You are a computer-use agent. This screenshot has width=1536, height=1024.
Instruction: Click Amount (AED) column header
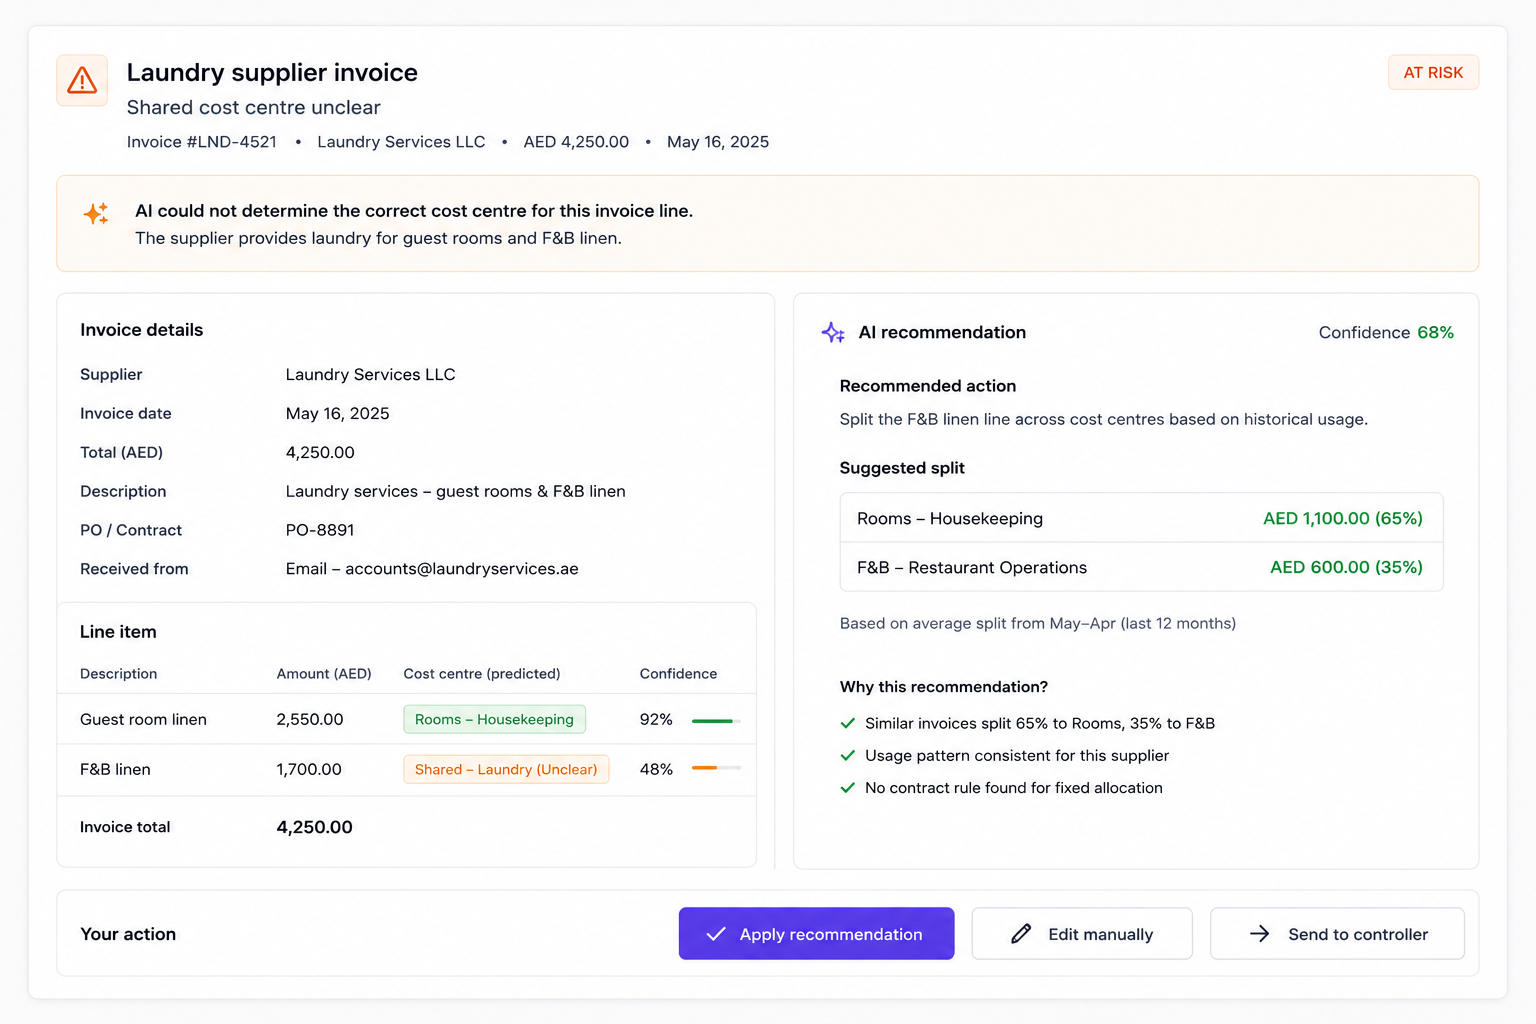click(324, 674)
